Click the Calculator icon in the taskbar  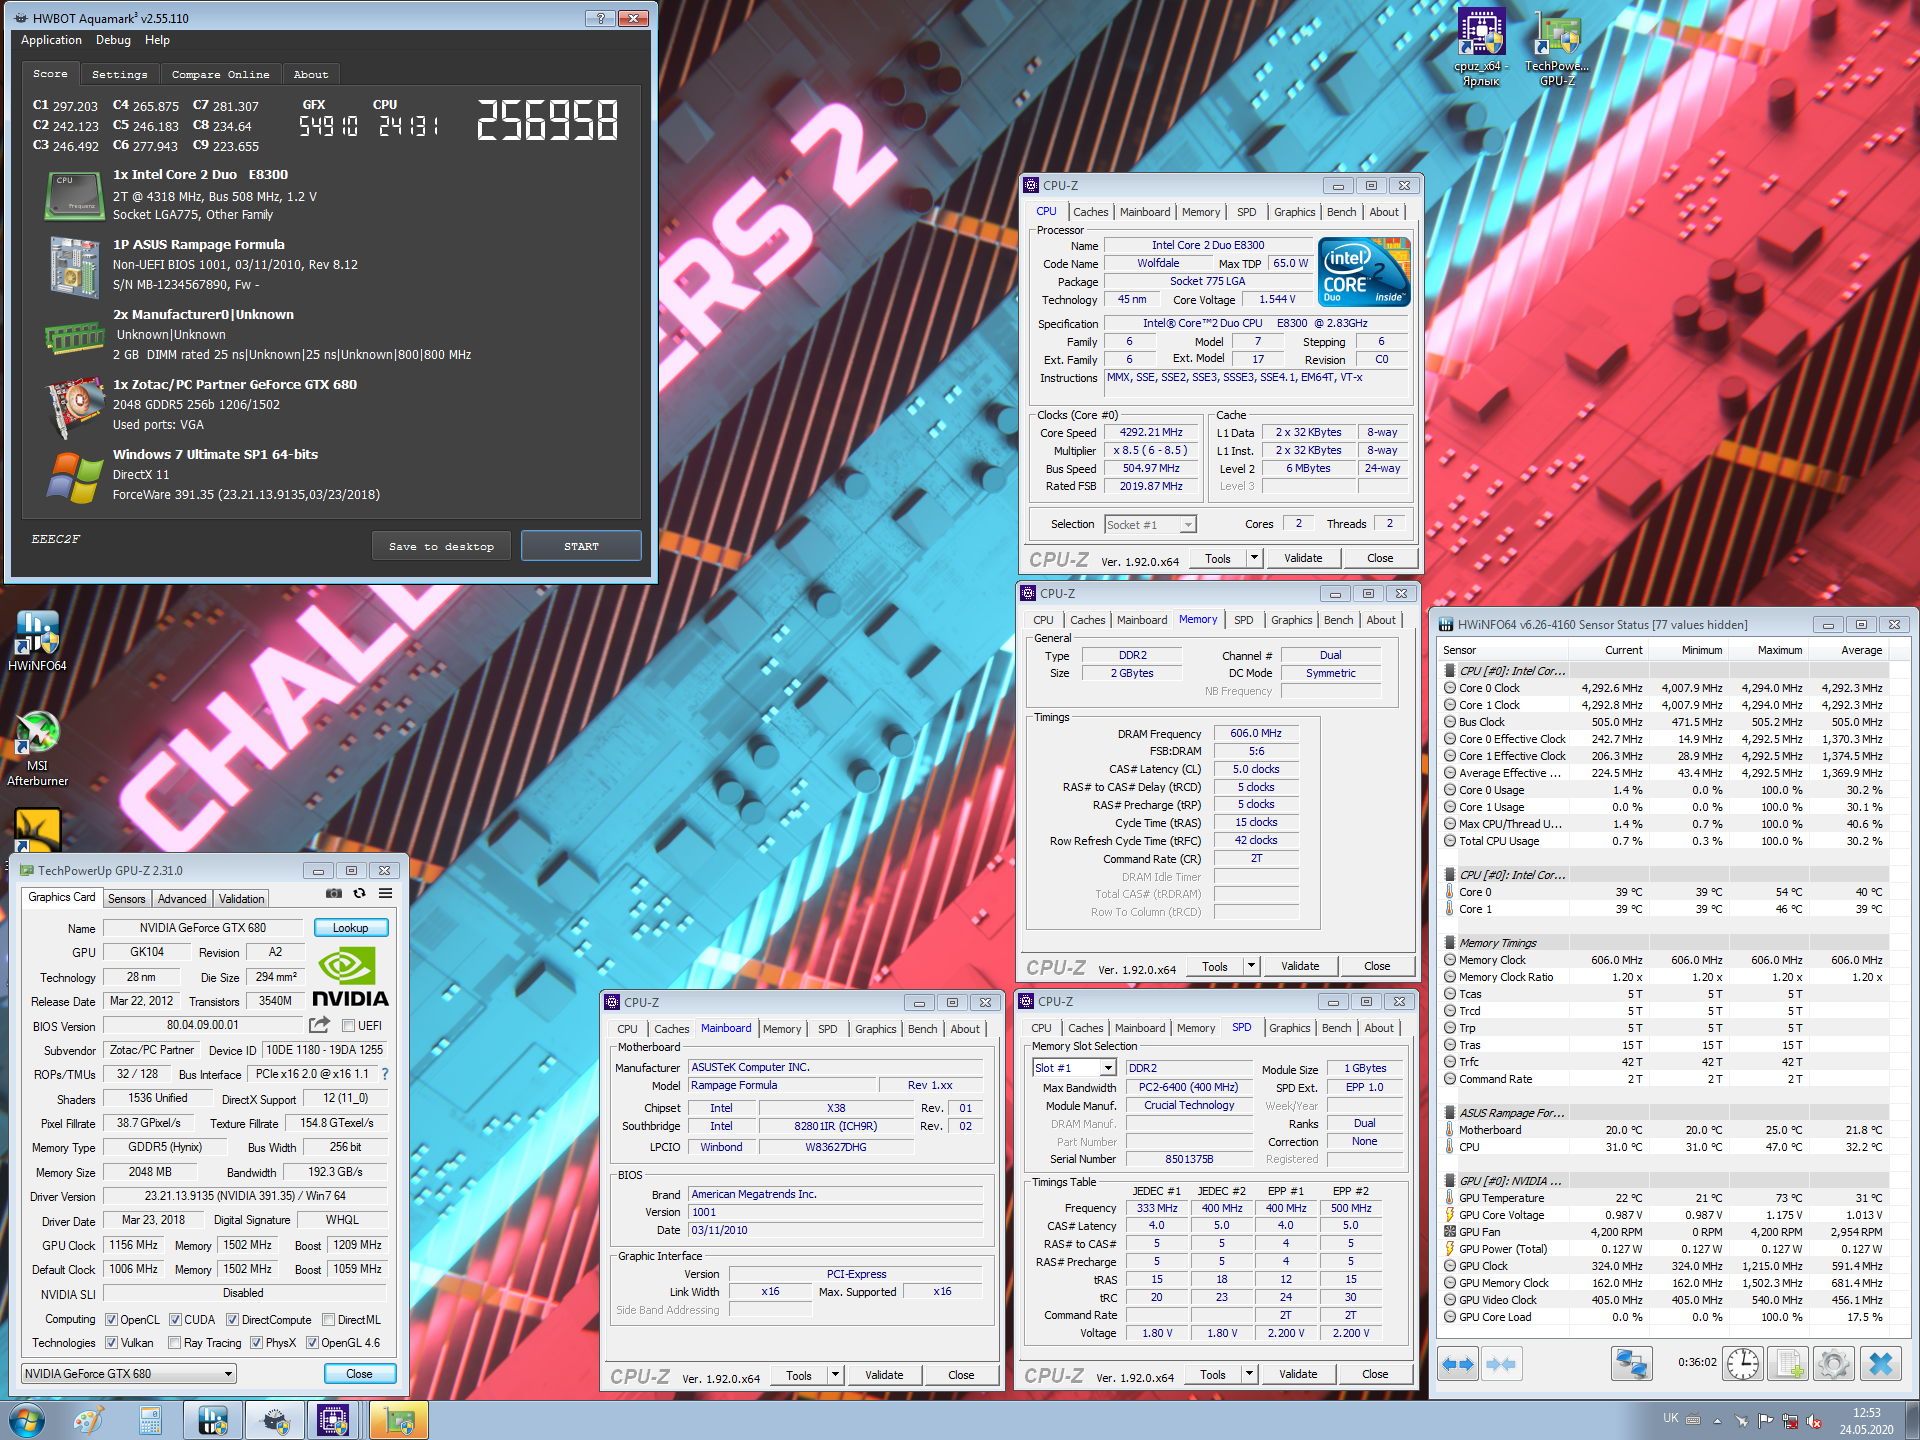click(150, 1420)
